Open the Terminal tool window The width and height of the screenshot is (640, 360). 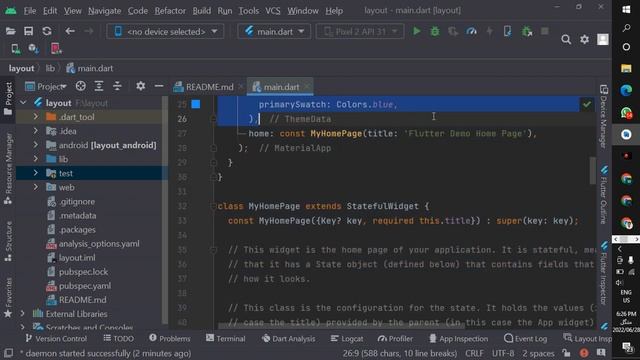click(226, 338)
